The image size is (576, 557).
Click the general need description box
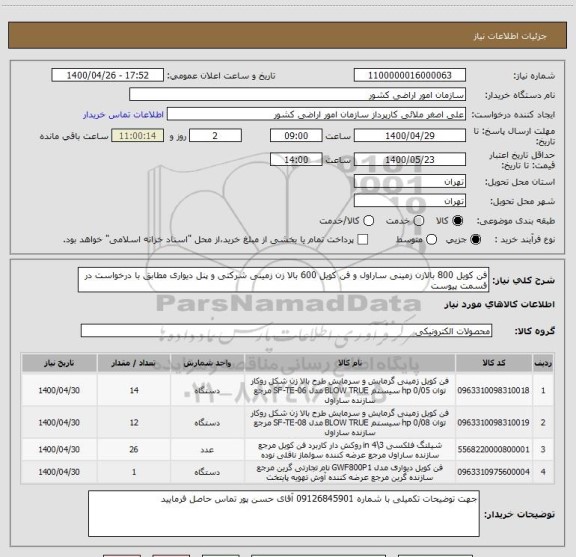click(x=284, y=280)
